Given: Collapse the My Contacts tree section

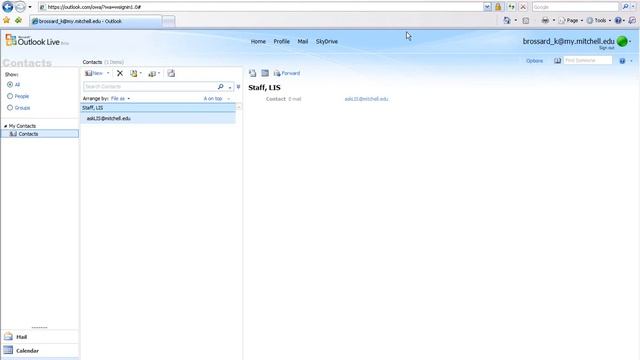Looking at the screenshot, I should (5, 126).
